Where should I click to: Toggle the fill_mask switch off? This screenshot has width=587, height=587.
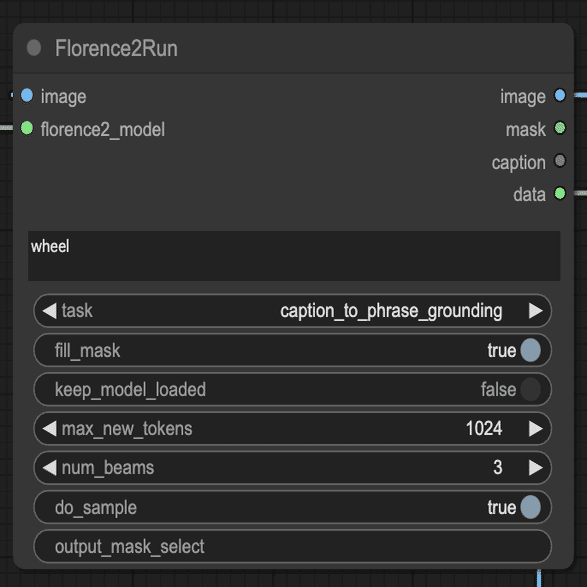530,350
